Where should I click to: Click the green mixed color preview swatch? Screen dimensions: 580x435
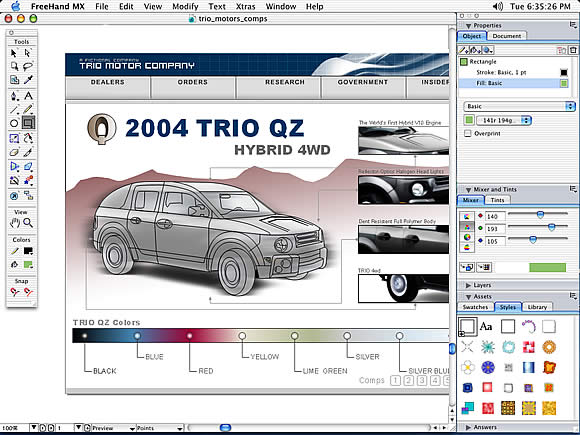point(547,267)
